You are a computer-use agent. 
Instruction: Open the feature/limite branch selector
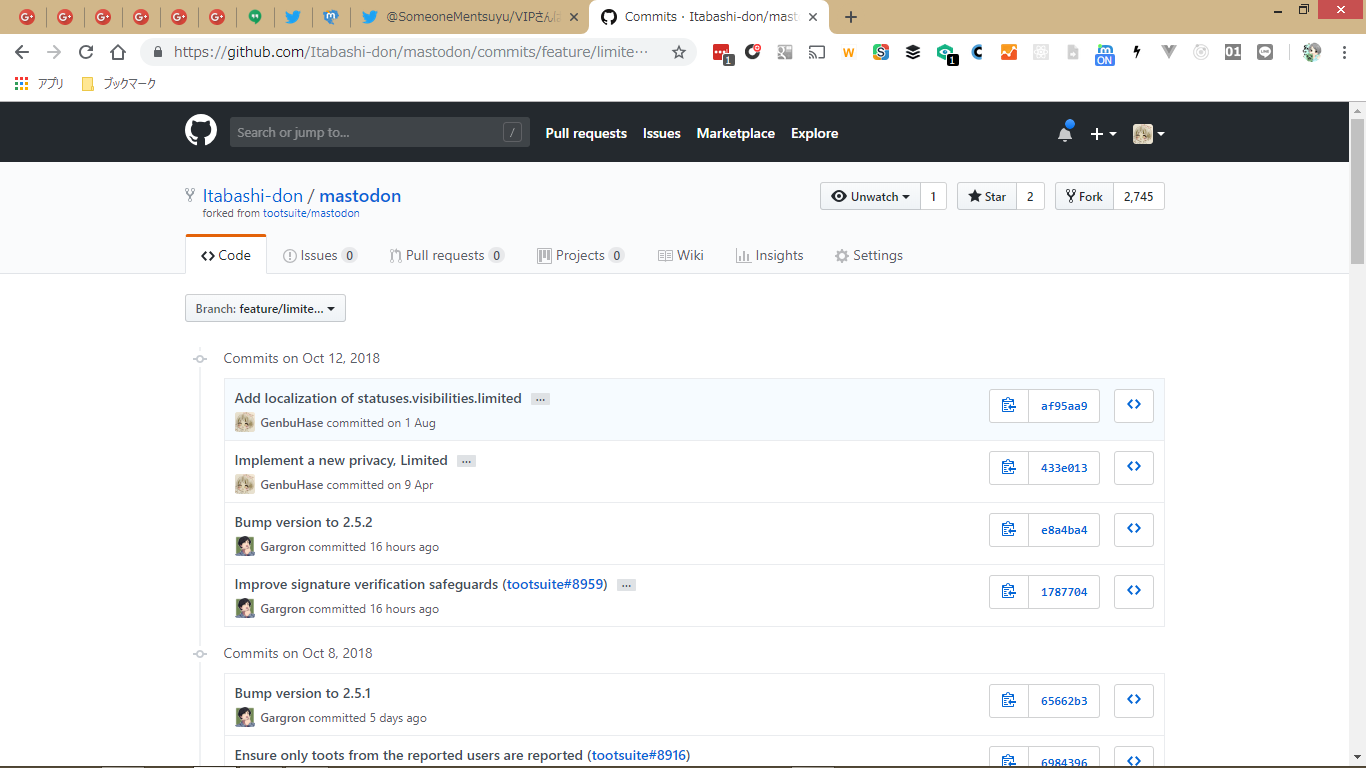tap(265, 309)
